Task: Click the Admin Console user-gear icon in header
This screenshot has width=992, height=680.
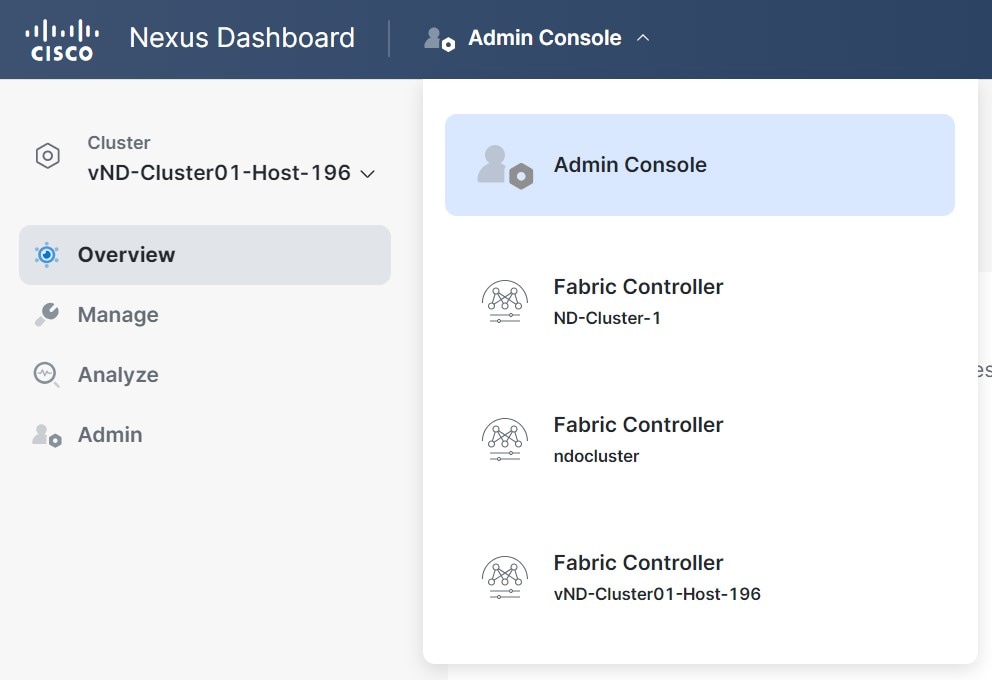Action: click(x=439, y=39)
